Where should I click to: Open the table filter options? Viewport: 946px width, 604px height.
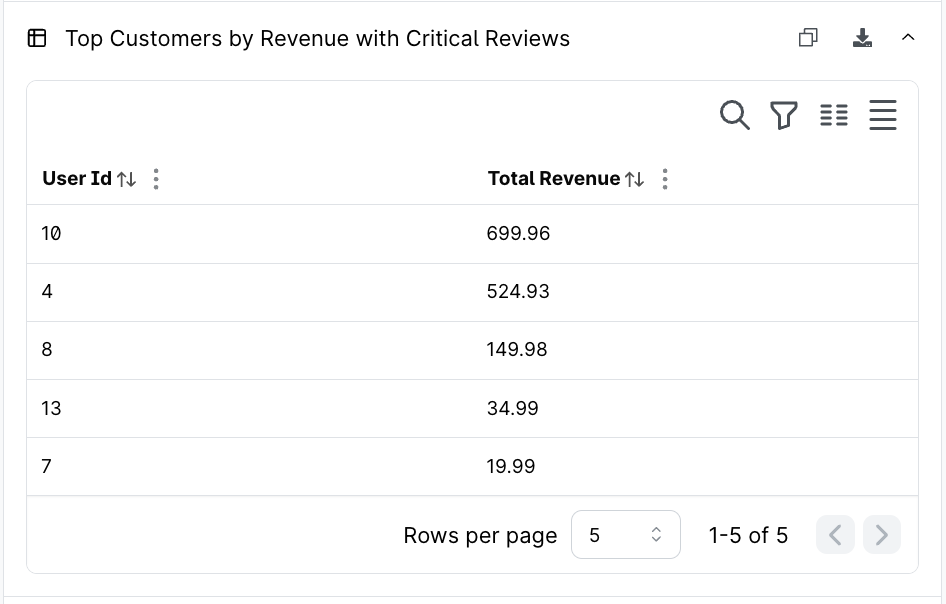(x=784, y=115)
